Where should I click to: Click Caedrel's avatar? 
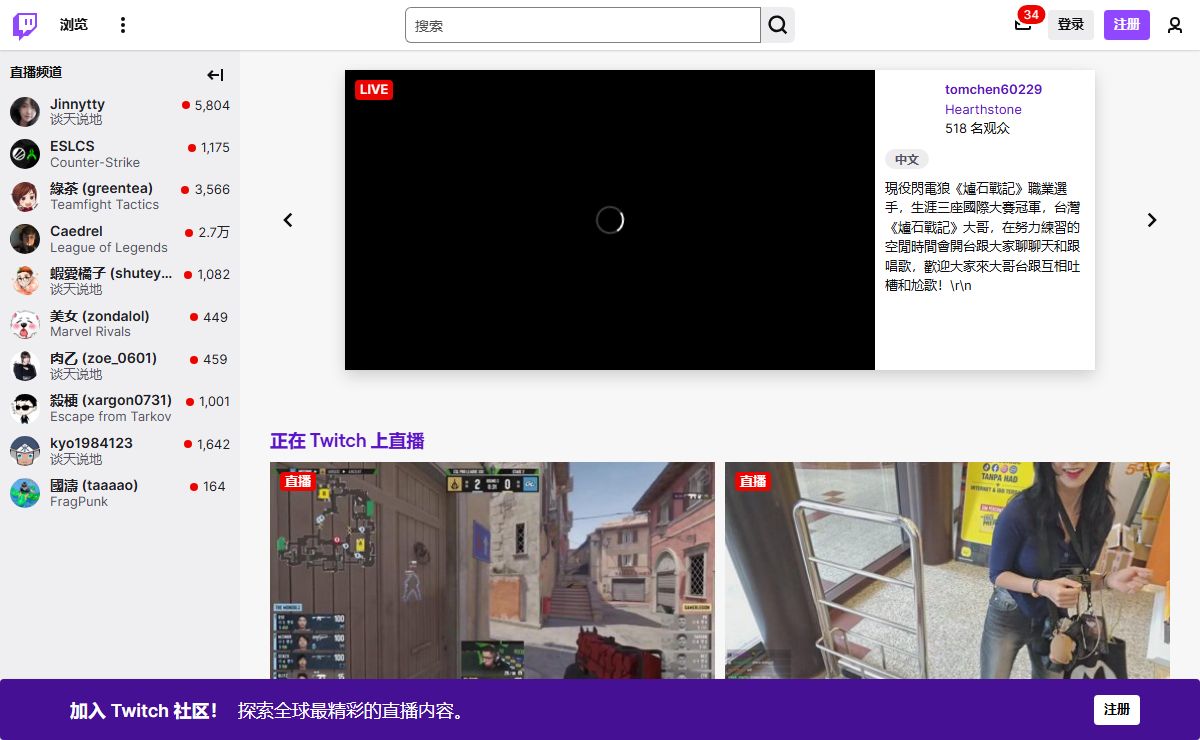point(25,239)
